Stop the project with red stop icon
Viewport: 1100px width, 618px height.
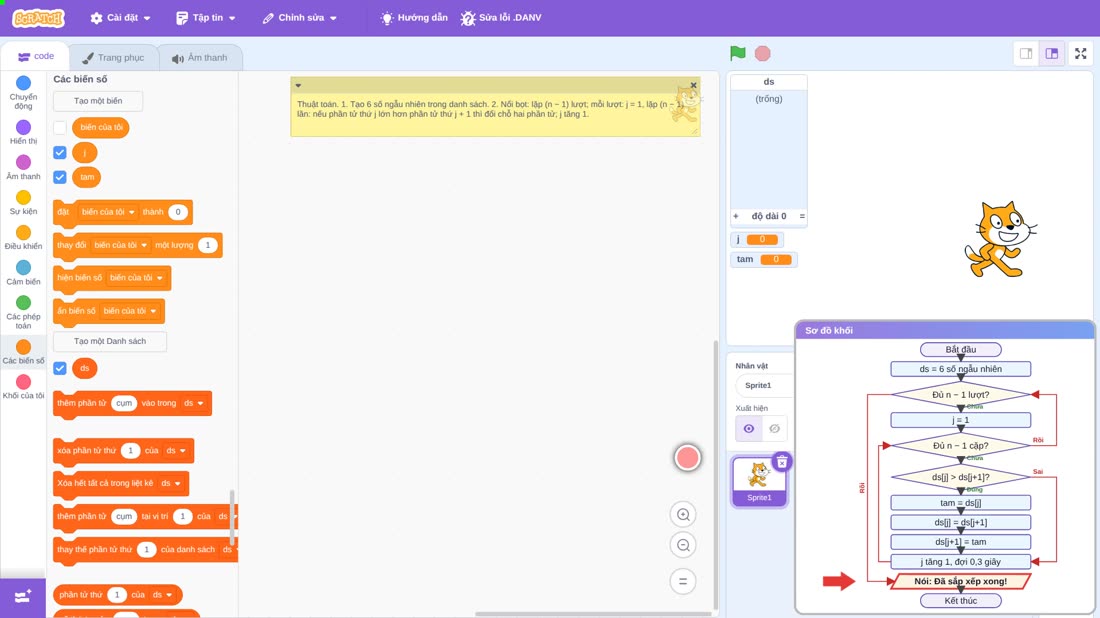pos(763,53)
